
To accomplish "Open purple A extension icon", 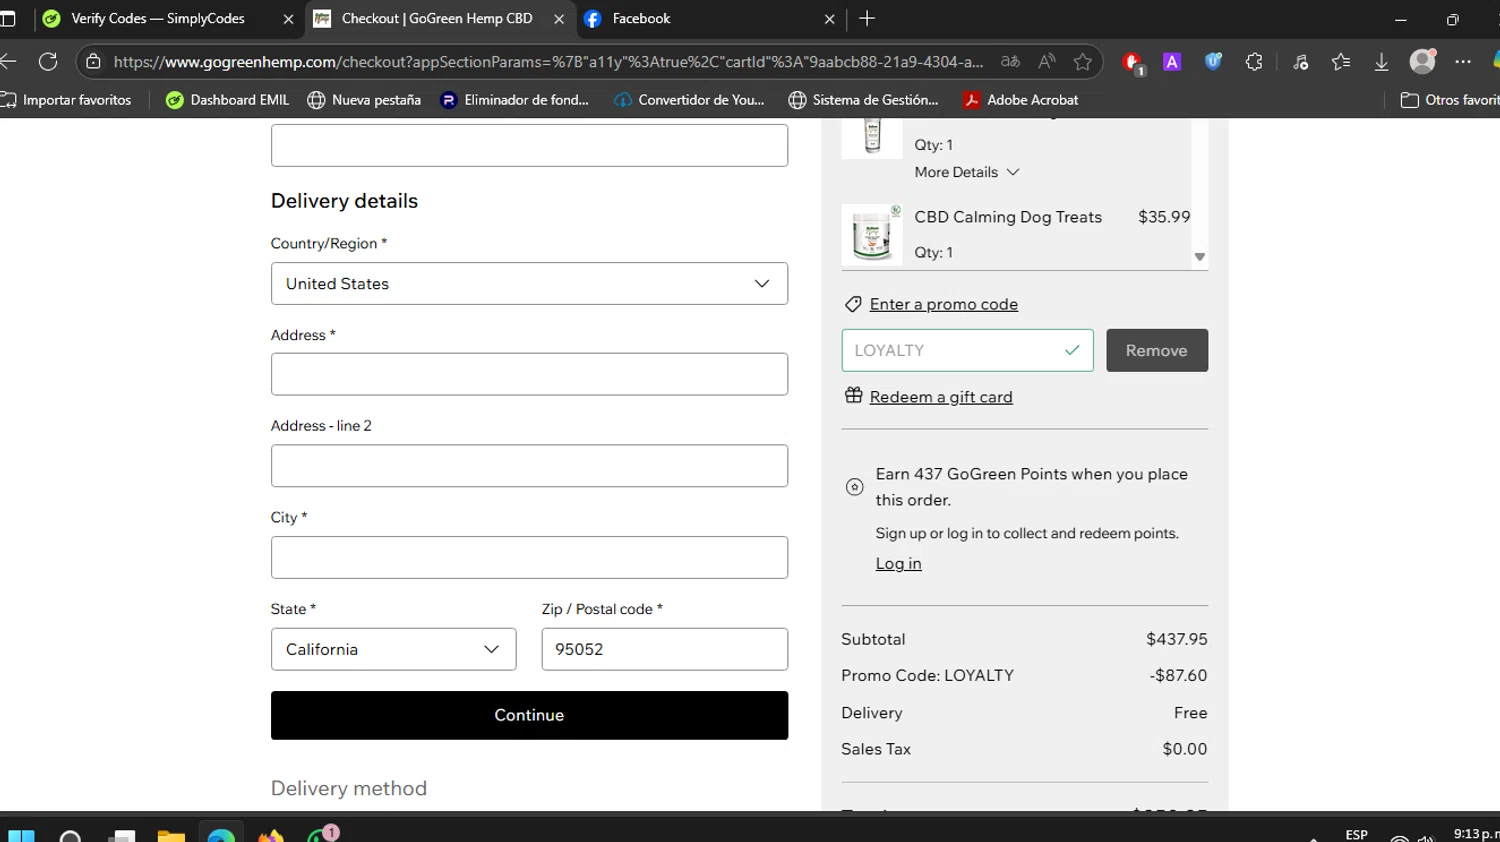I will (x=1172, y=62).
